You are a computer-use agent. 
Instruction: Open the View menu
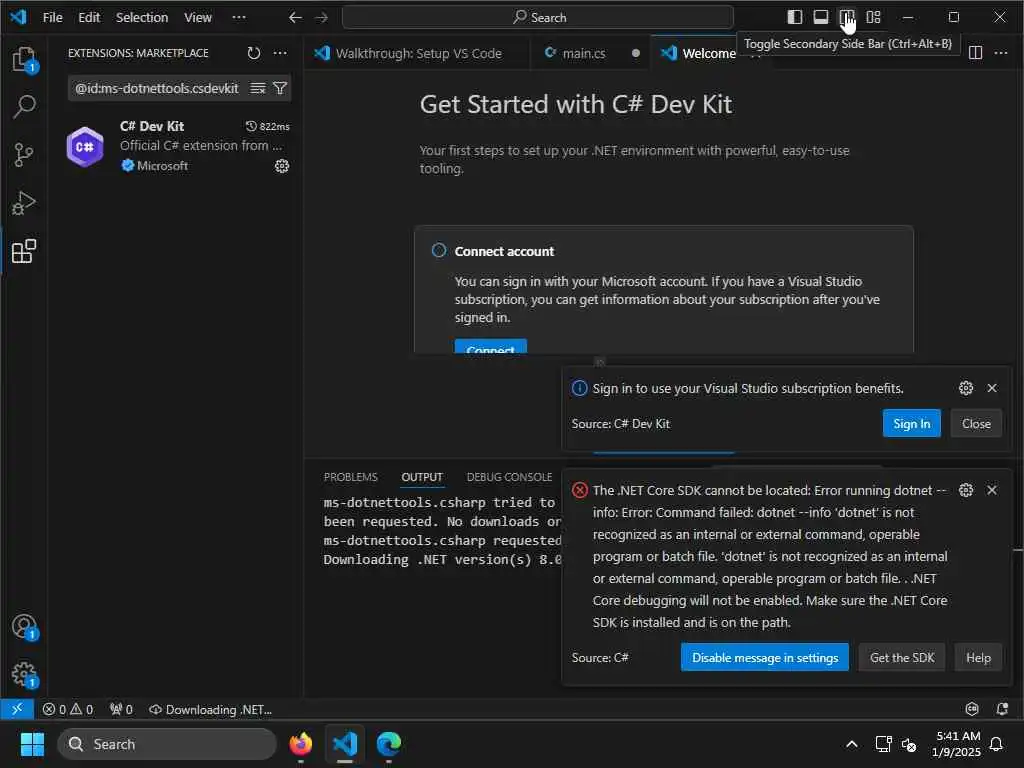(x=197, y=18)
